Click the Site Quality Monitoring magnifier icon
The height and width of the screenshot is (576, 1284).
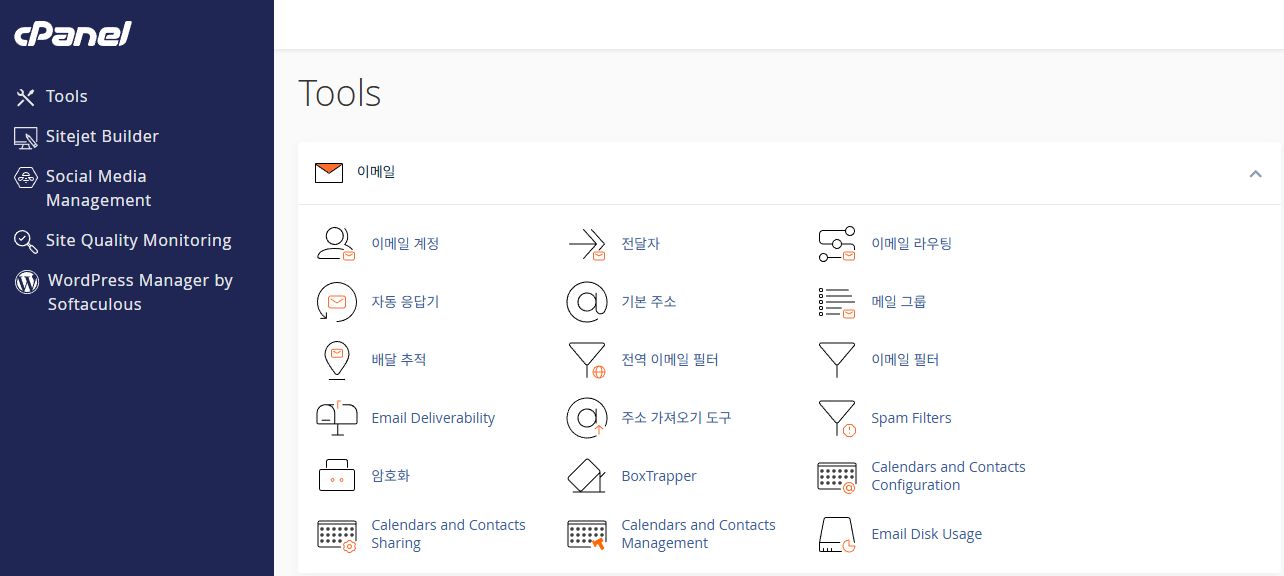[26, 241]
